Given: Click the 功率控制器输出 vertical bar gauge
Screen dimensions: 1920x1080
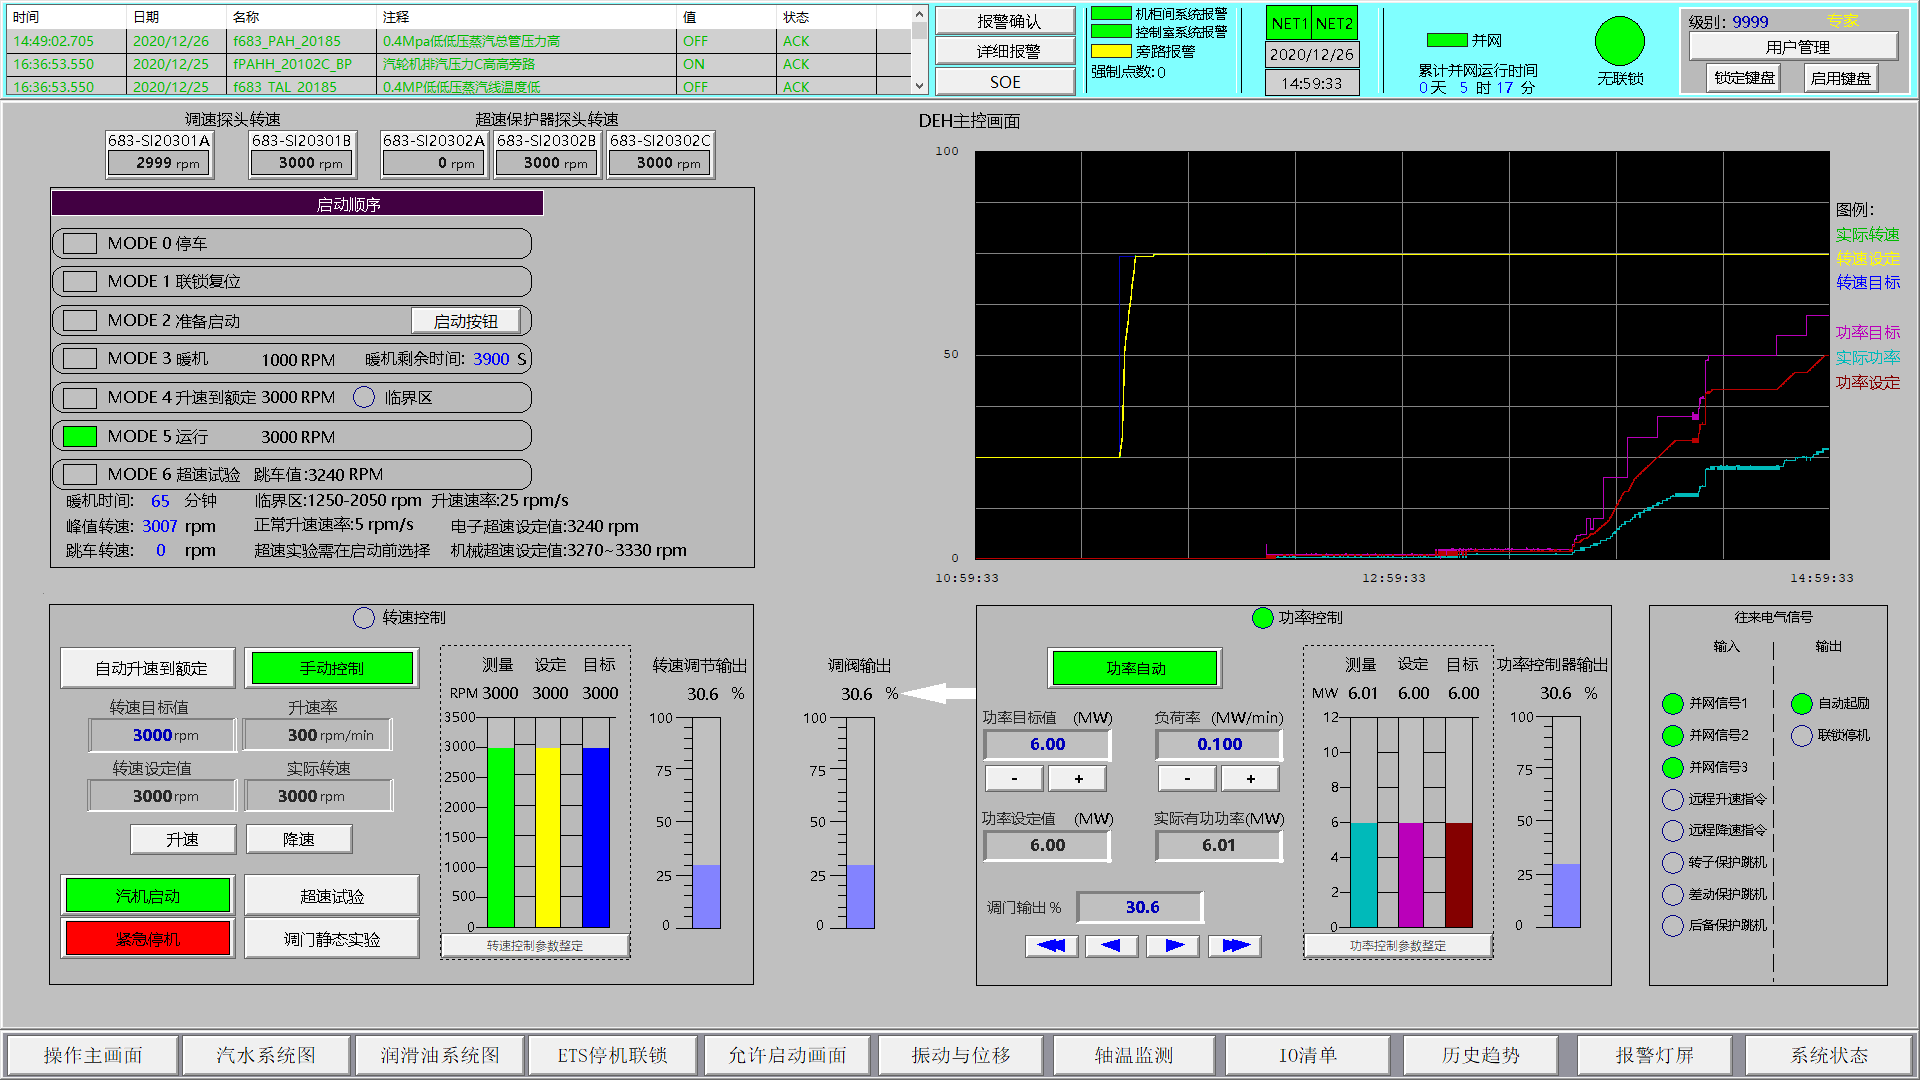Looking at the screenshot, I should coord(1566,822).
